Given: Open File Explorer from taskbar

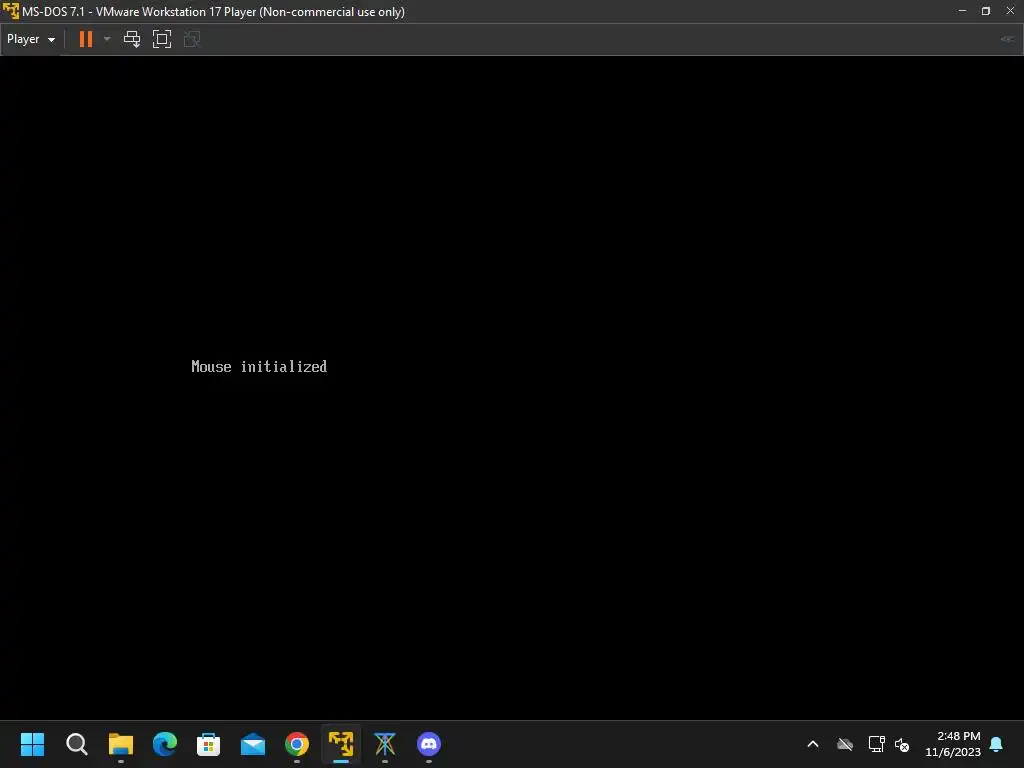Looking at the screenshot, I should [121, 744].
